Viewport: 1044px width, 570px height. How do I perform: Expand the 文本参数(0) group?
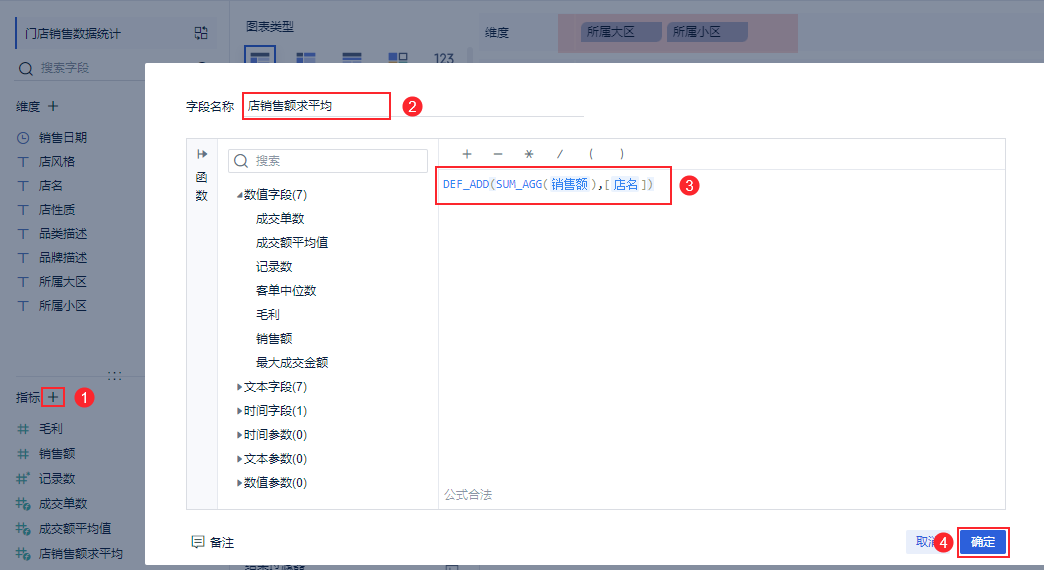(x=239, y=459)
